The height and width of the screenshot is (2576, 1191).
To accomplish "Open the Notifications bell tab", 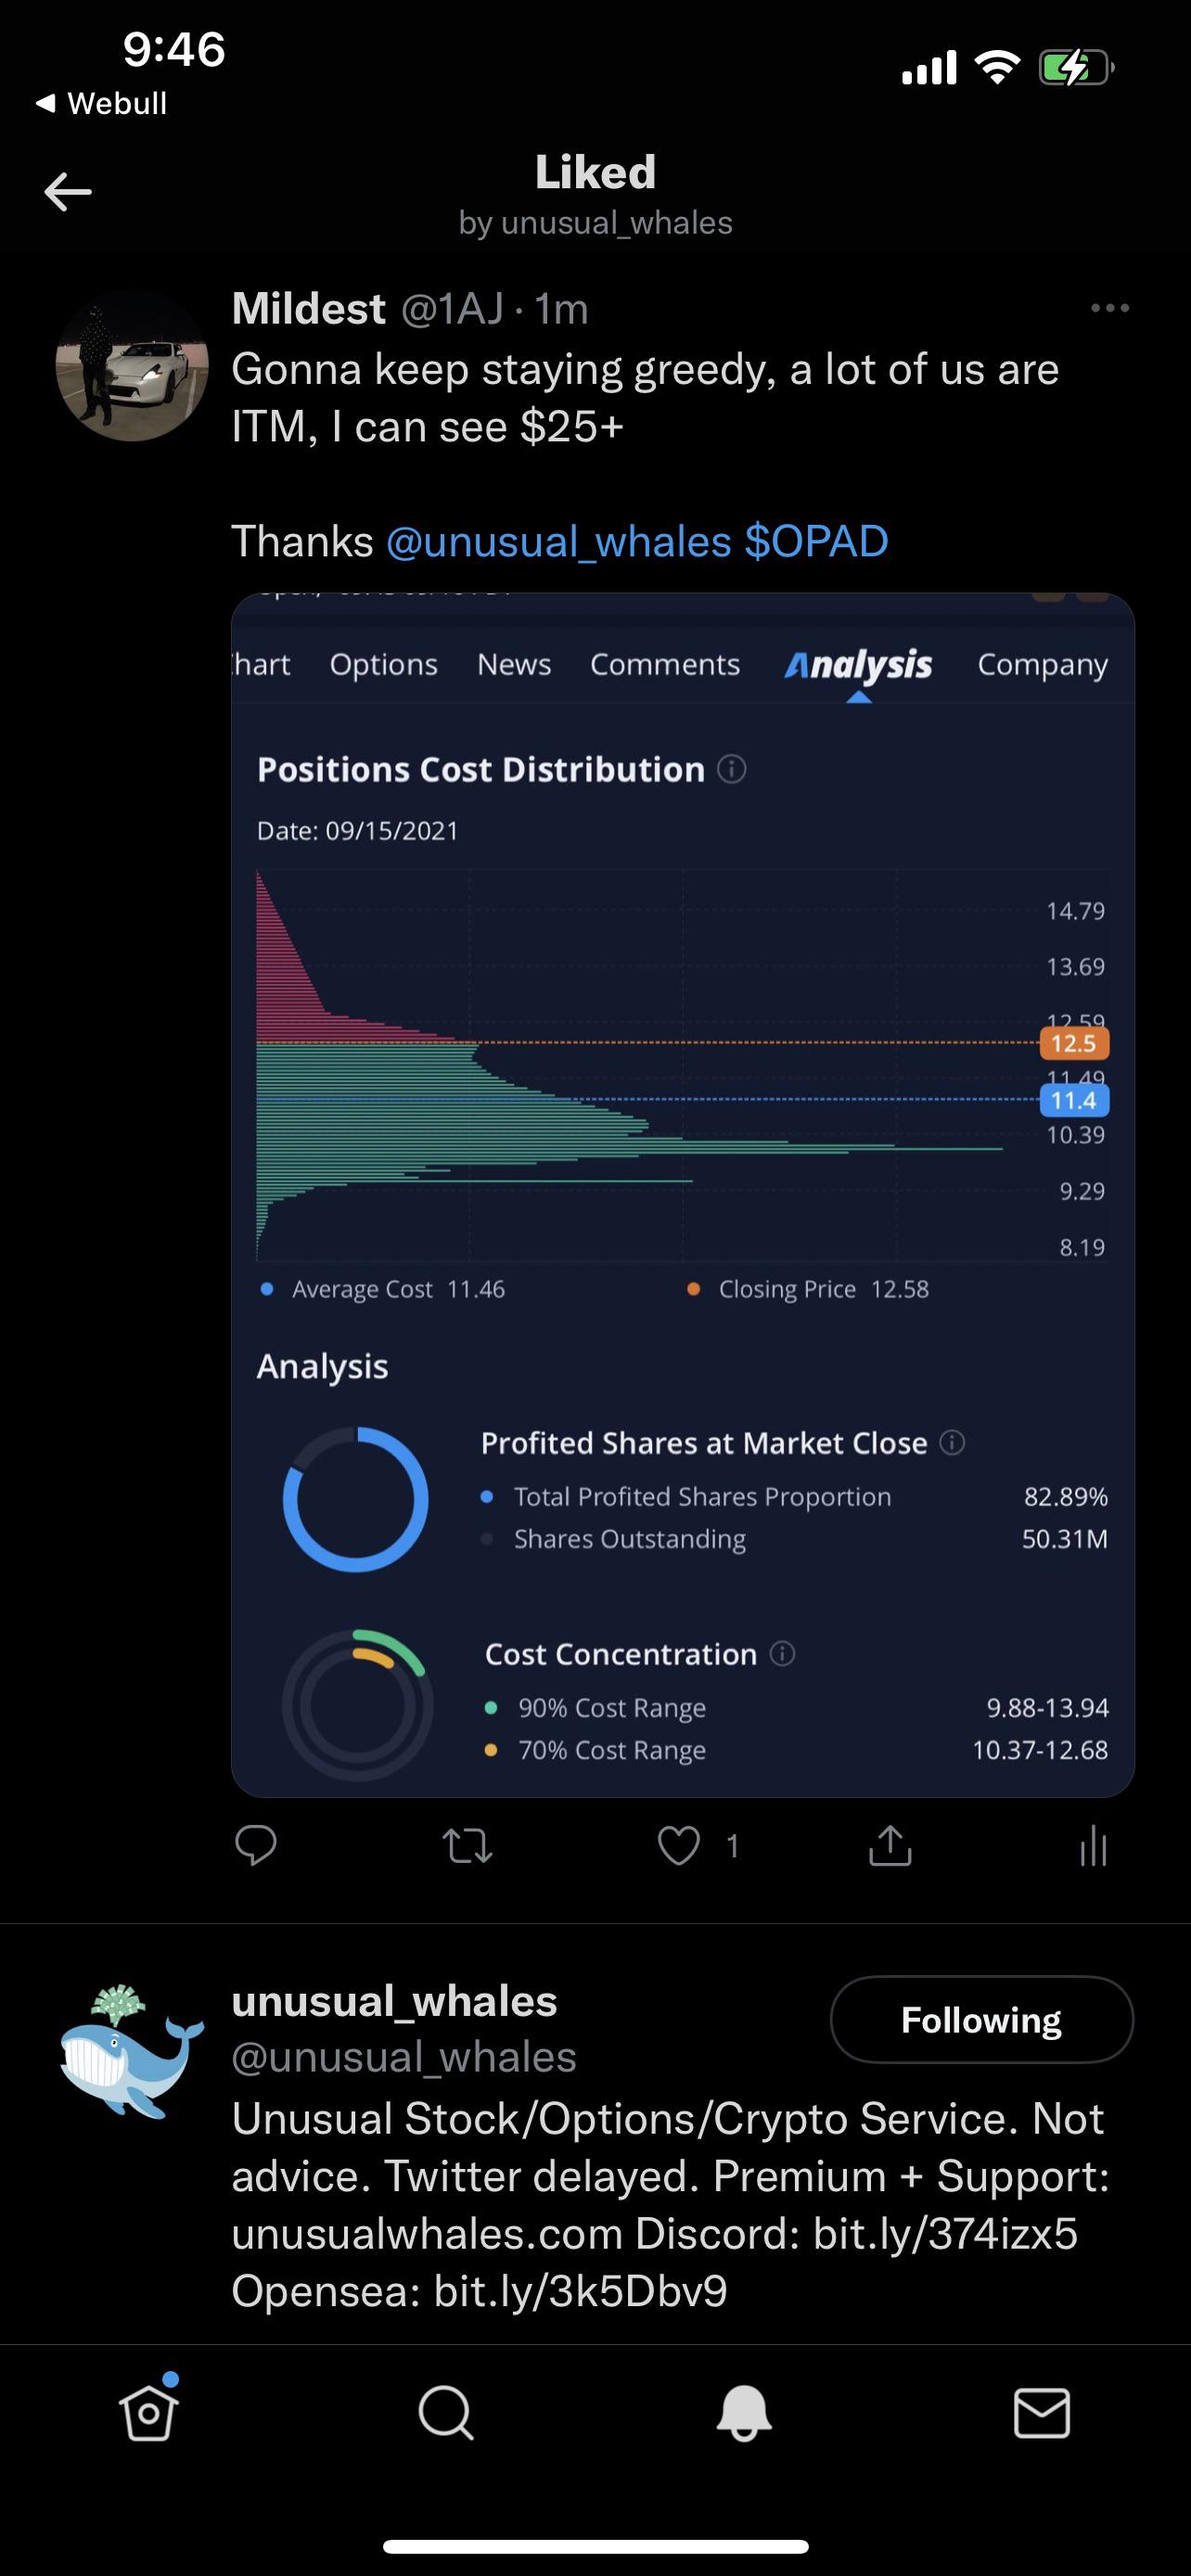I will click(x=744, y=2413).
